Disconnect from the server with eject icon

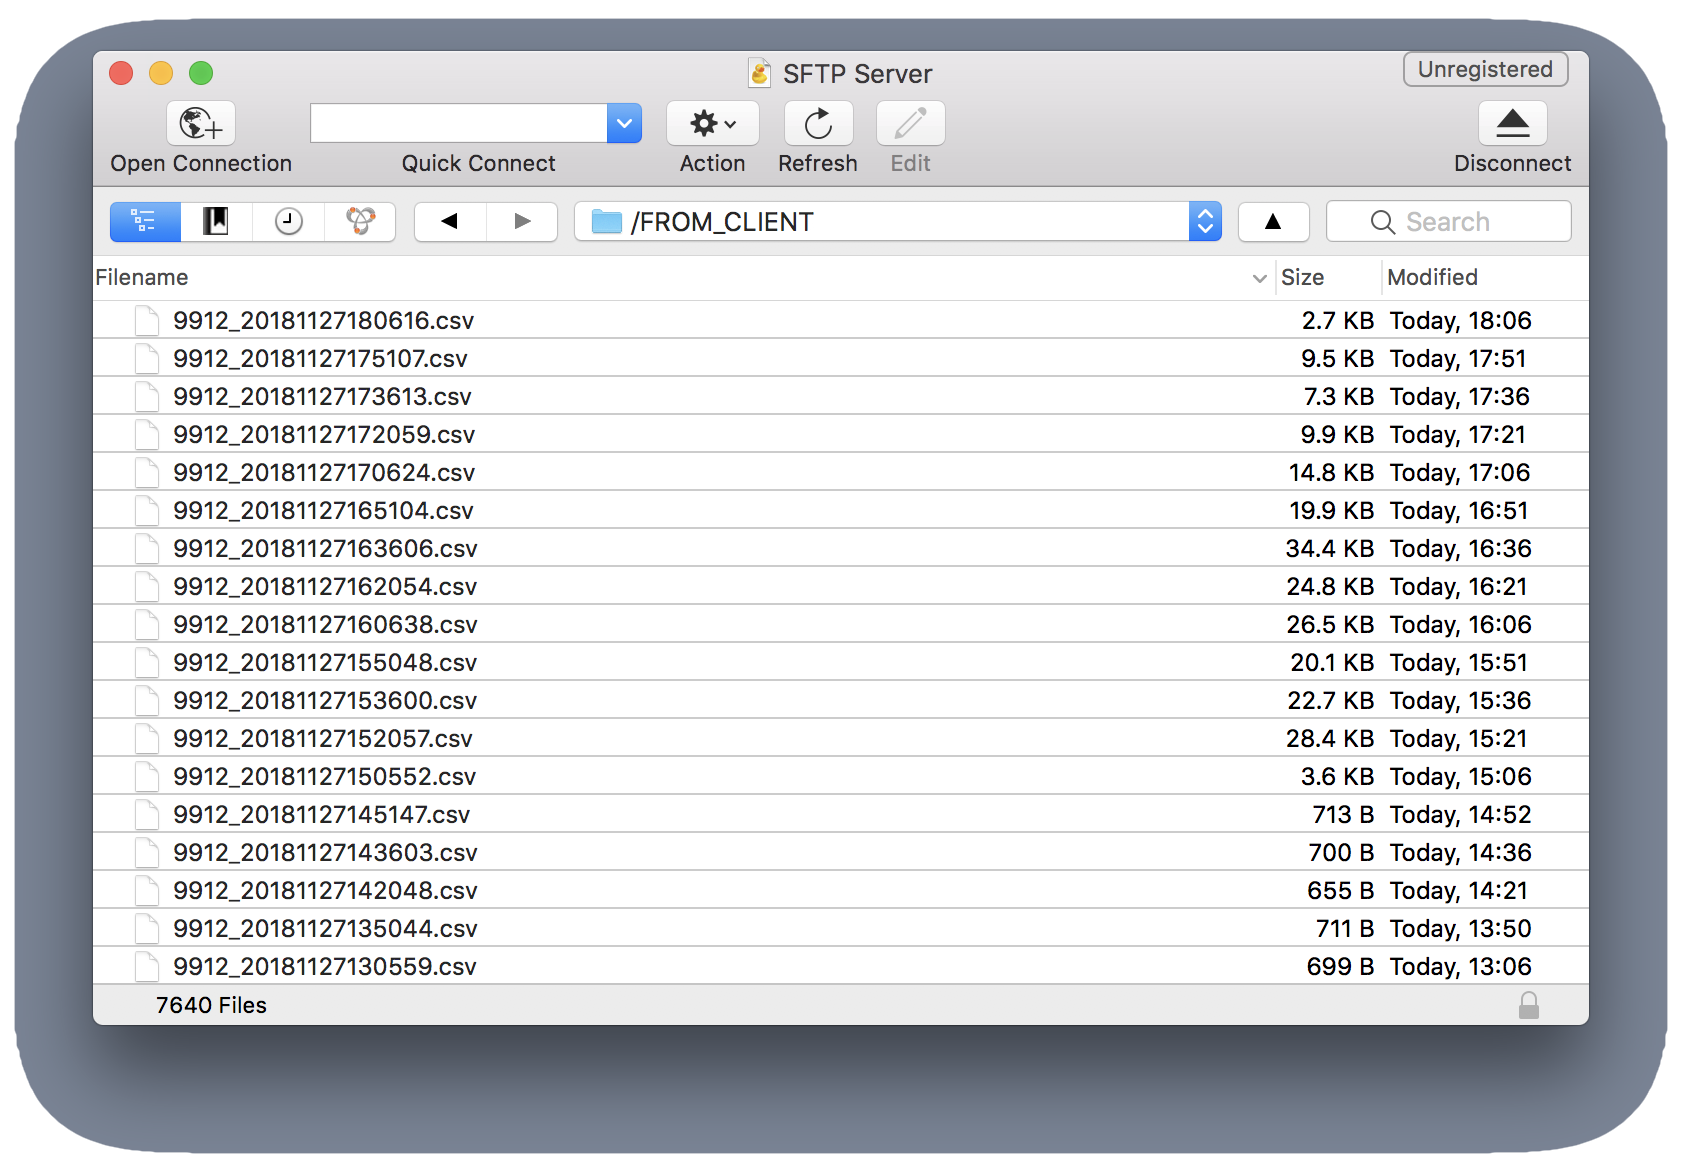click(x=1512, y=124)
